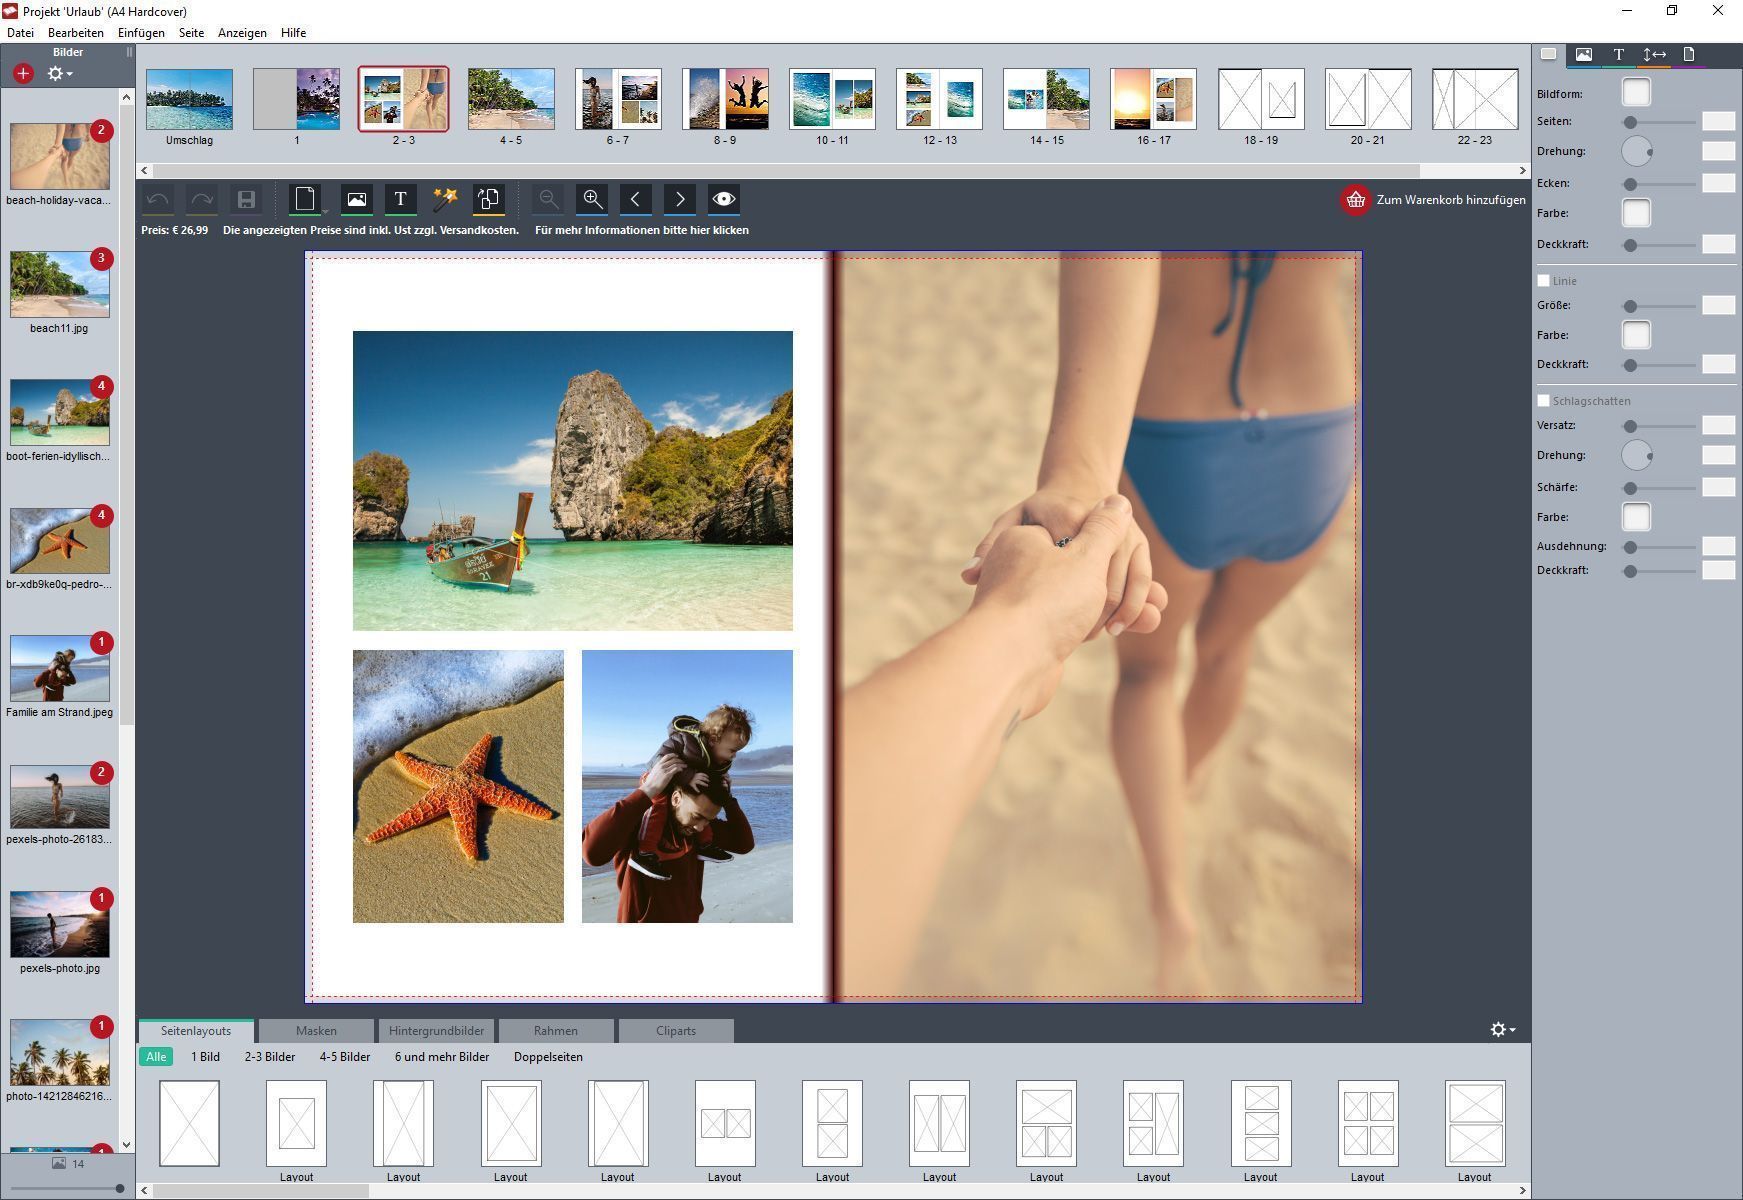Toggle preview mode with the eye icon

(724, 199)
